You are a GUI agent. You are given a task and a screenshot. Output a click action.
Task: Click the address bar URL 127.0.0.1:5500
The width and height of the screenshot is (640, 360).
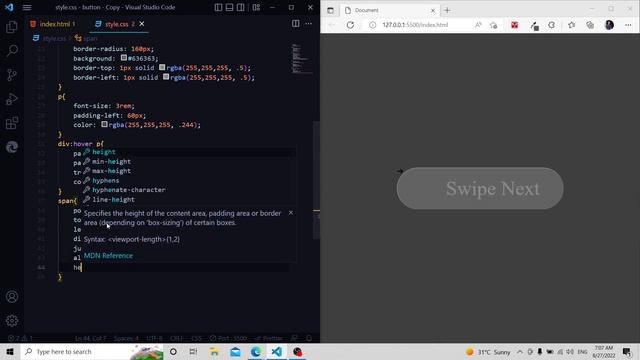pos(415,25)
